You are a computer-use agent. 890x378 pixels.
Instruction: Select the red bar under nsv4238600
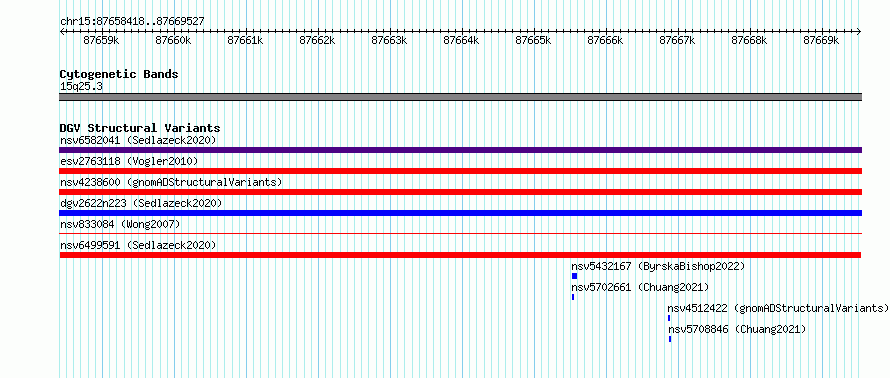click(460, 192)
